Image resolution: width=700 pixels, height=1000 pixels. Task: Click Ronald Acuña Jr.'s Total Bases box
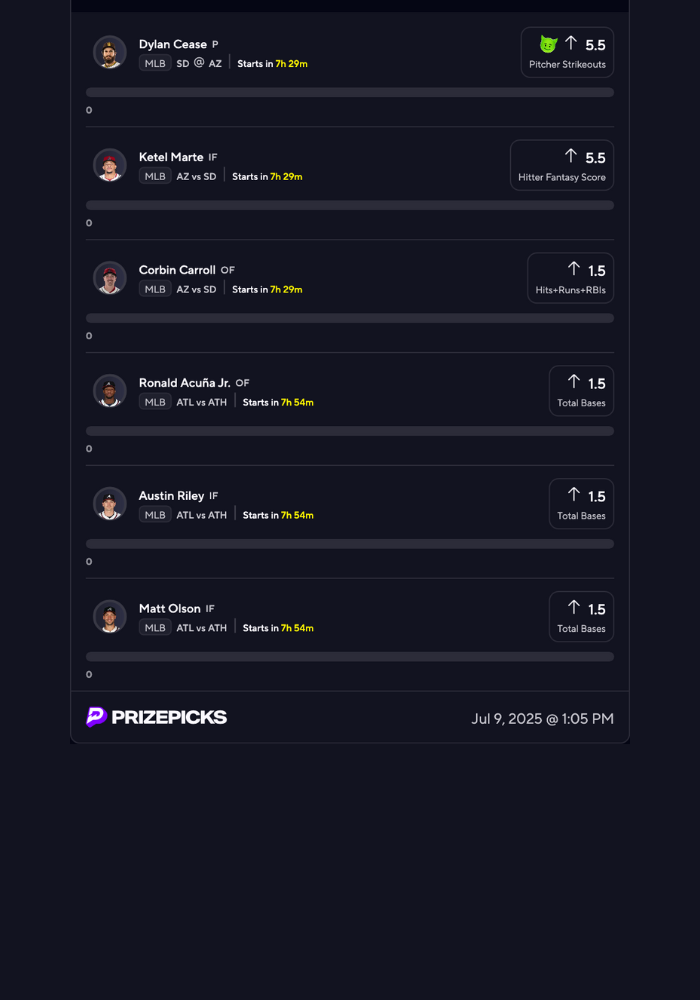(581, 392)
